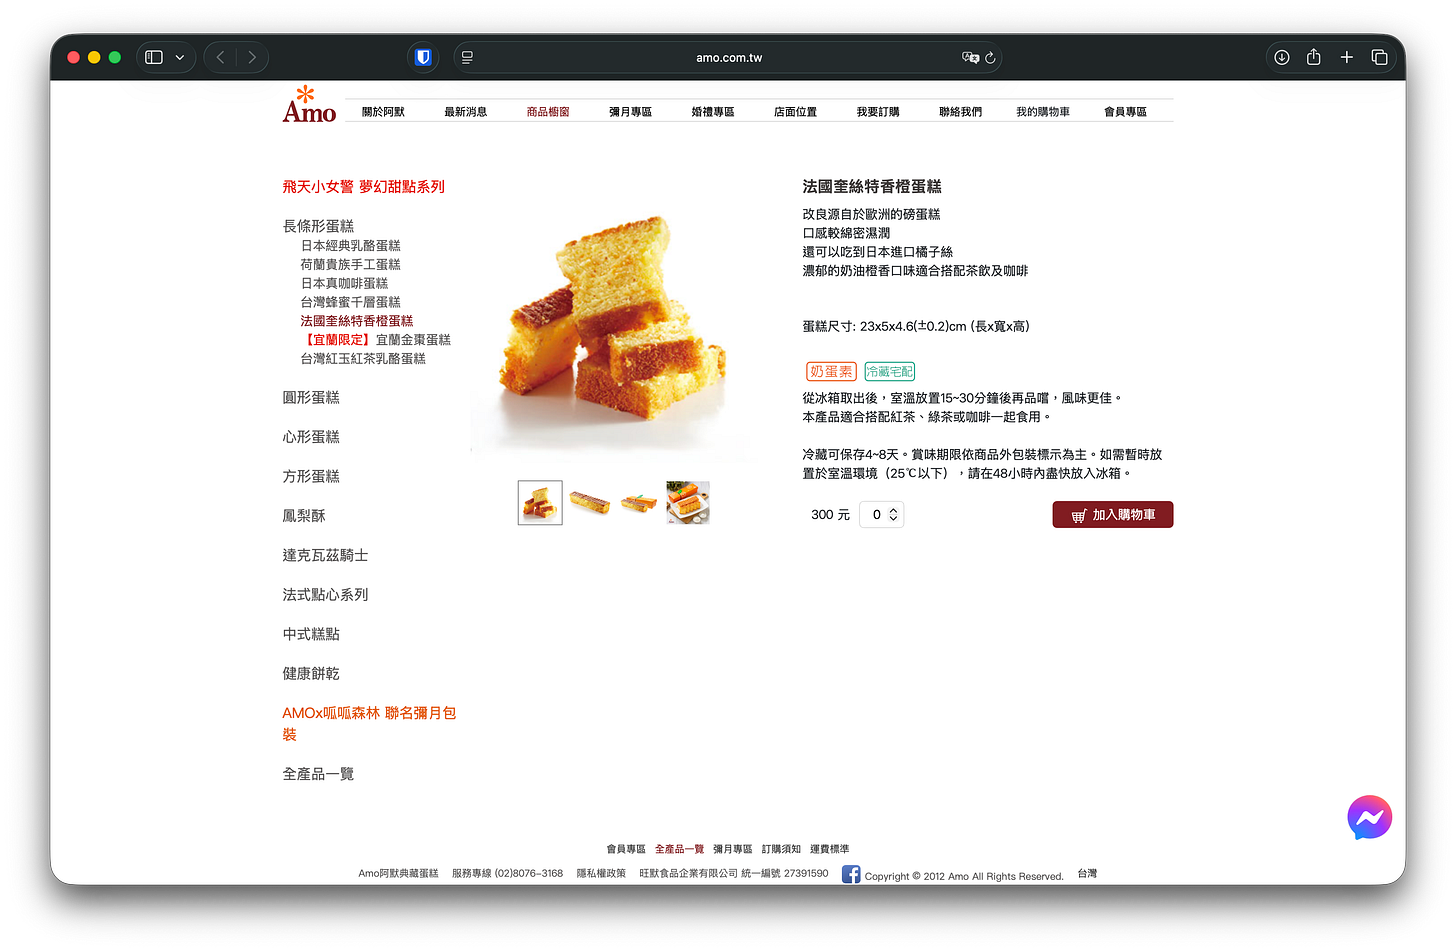Show downloads with the download arrow icon
The height and width of the screenshot is (951, 1456).
coord(1281,57)
